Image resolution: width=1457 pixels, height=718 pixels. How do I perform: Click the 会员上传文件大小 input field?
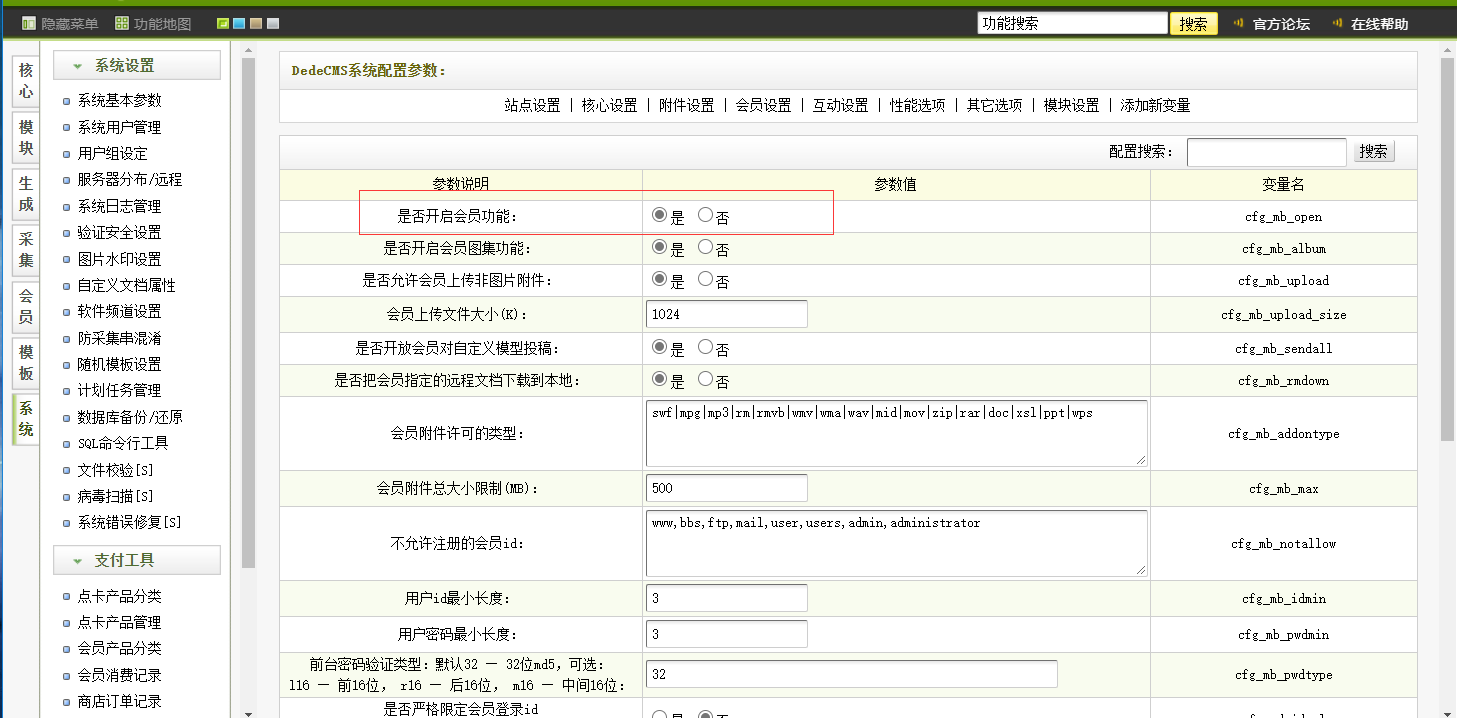[x=726, y=314]
